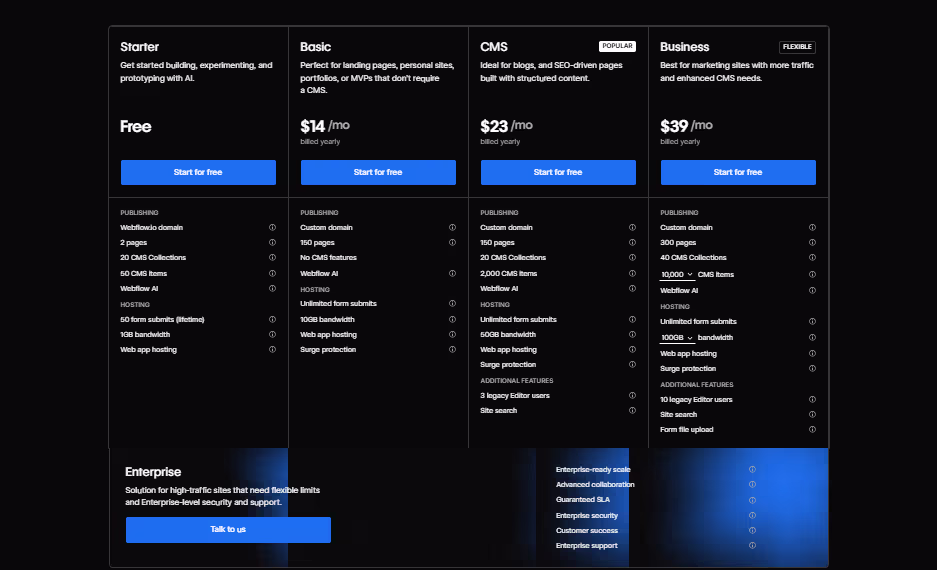This screenshot has height=570, width=937.
Task: Click info icon for CMS Custom domain
Action: tap(632, 227)
